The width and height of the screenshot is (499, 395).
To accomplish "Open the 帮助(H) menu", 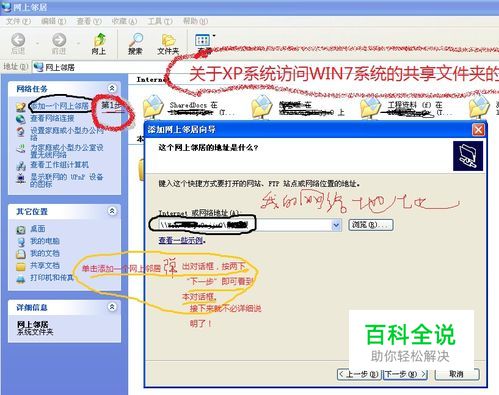I will point(195,21).
